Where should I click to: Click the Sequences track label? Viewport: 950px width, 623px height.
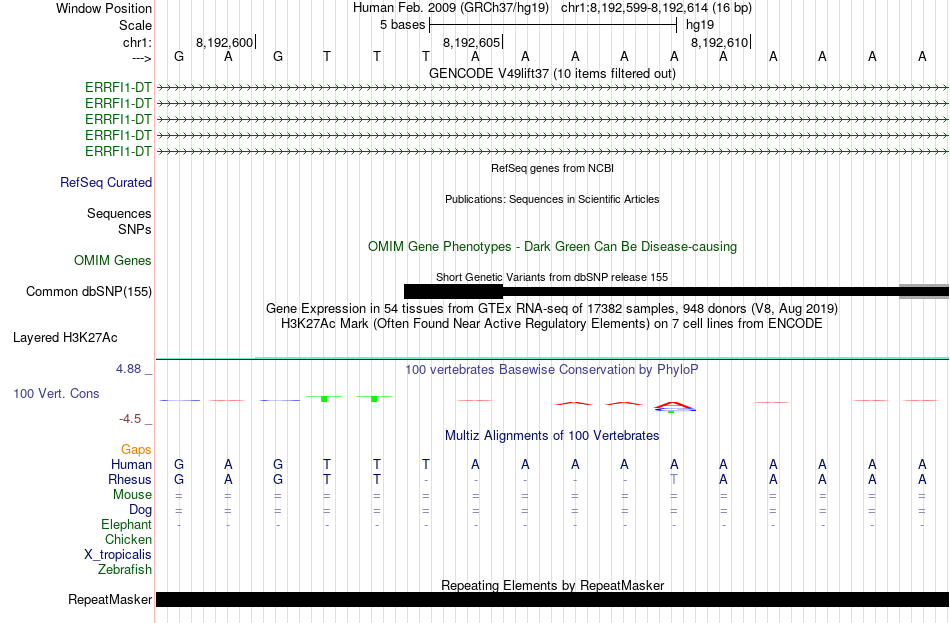[119, 213]
